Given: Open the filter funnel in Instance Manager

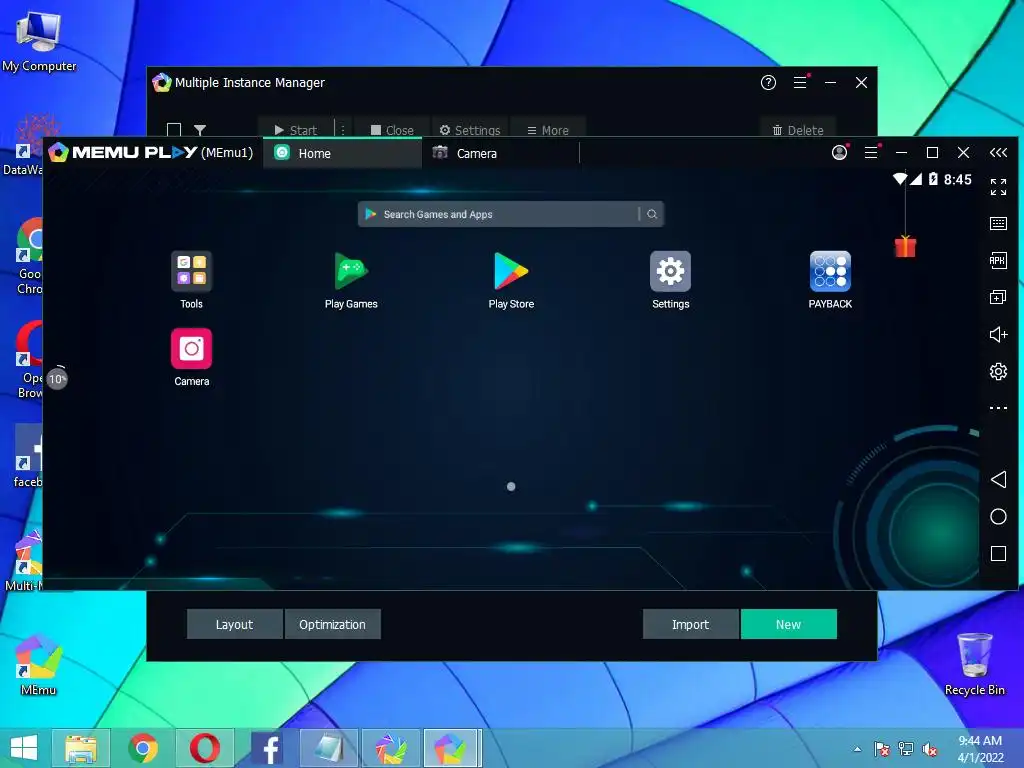Looking at the screenshot, I should (200, 130).
